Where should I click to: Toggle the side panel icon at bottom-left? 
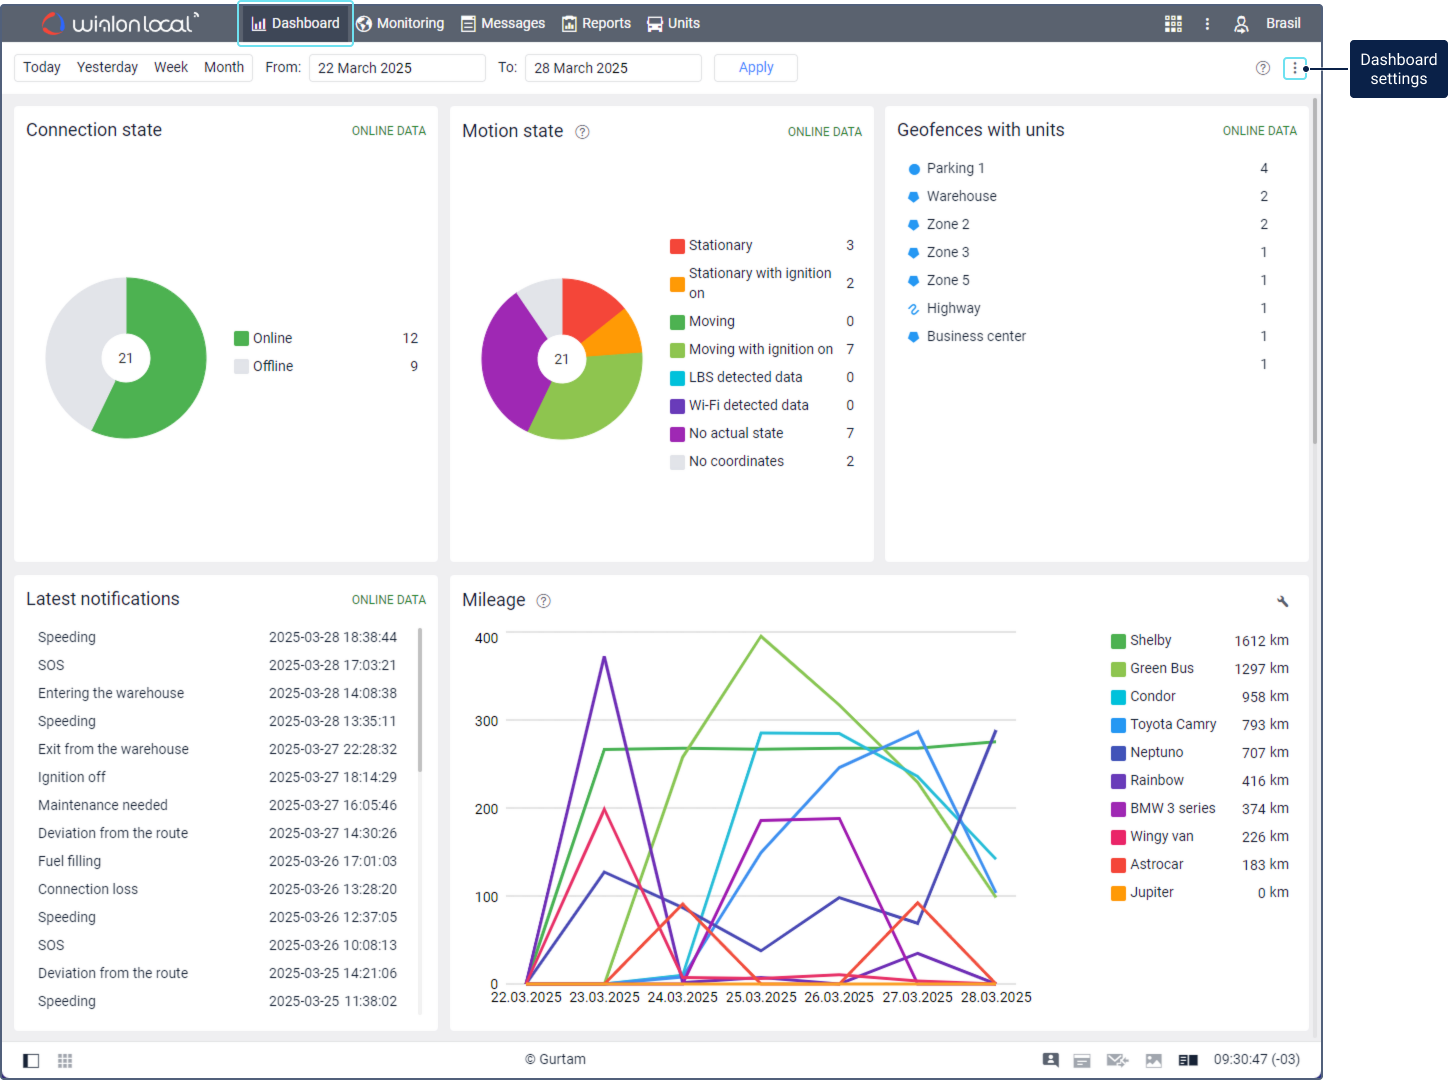(x=31, y=1060)
